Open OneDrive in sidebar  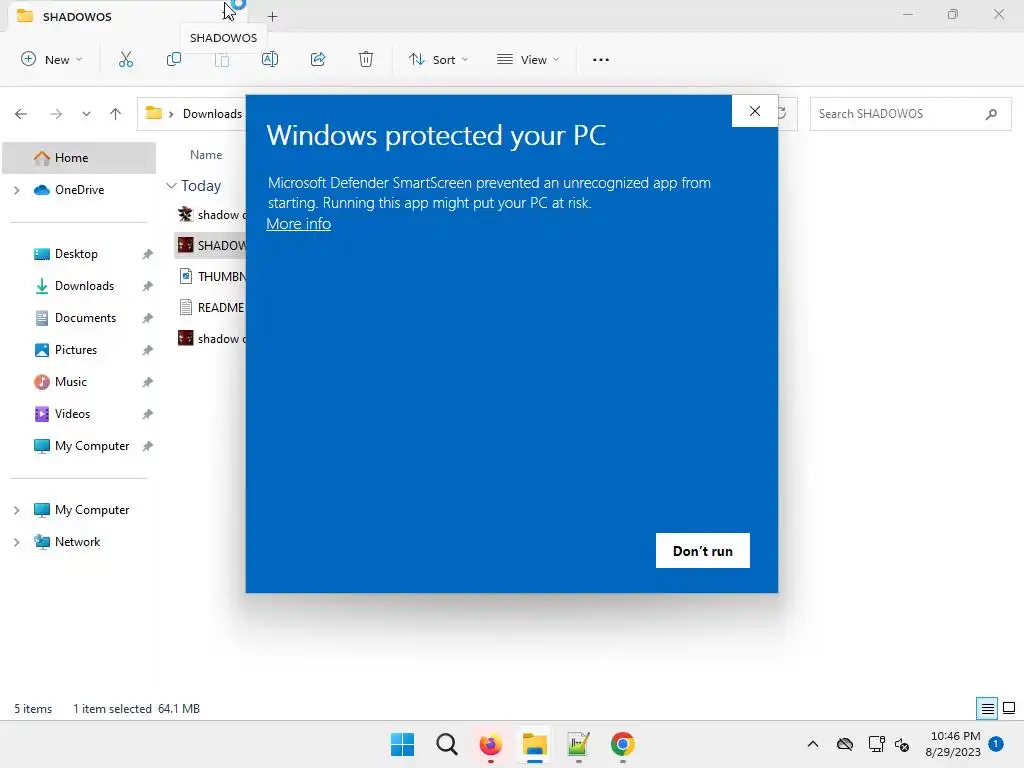pyautogui.click(x=80, y=189)
